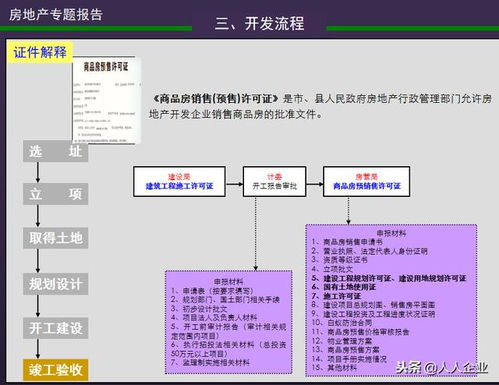Click item 2、规划部门、国土部门相关手续
Image resolution: width=499 pixels, height=385 pixels.
pos(225,300)
